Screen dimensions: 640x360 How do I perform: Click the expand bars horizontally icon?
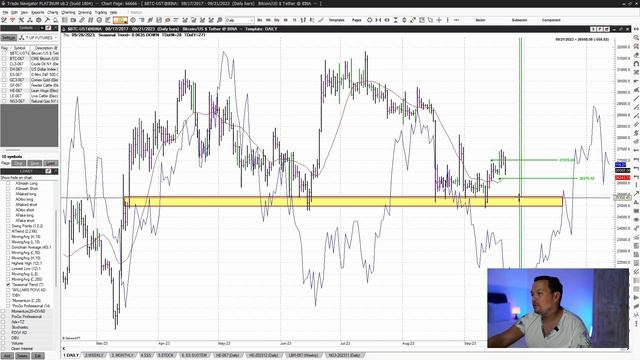(x=387, y=20)
